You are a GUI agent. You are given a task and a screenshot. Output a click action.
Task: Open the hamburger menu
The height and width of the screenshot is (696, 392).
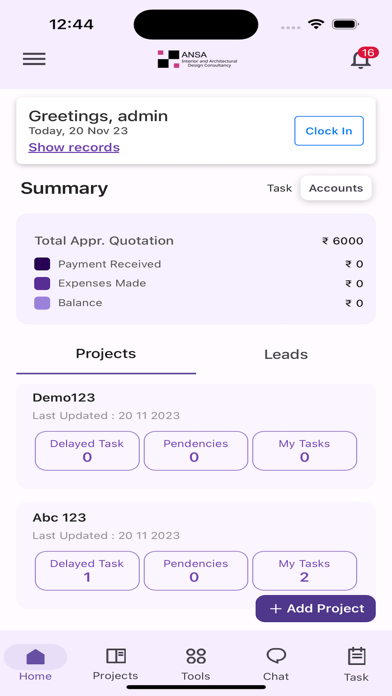point(34,59)
